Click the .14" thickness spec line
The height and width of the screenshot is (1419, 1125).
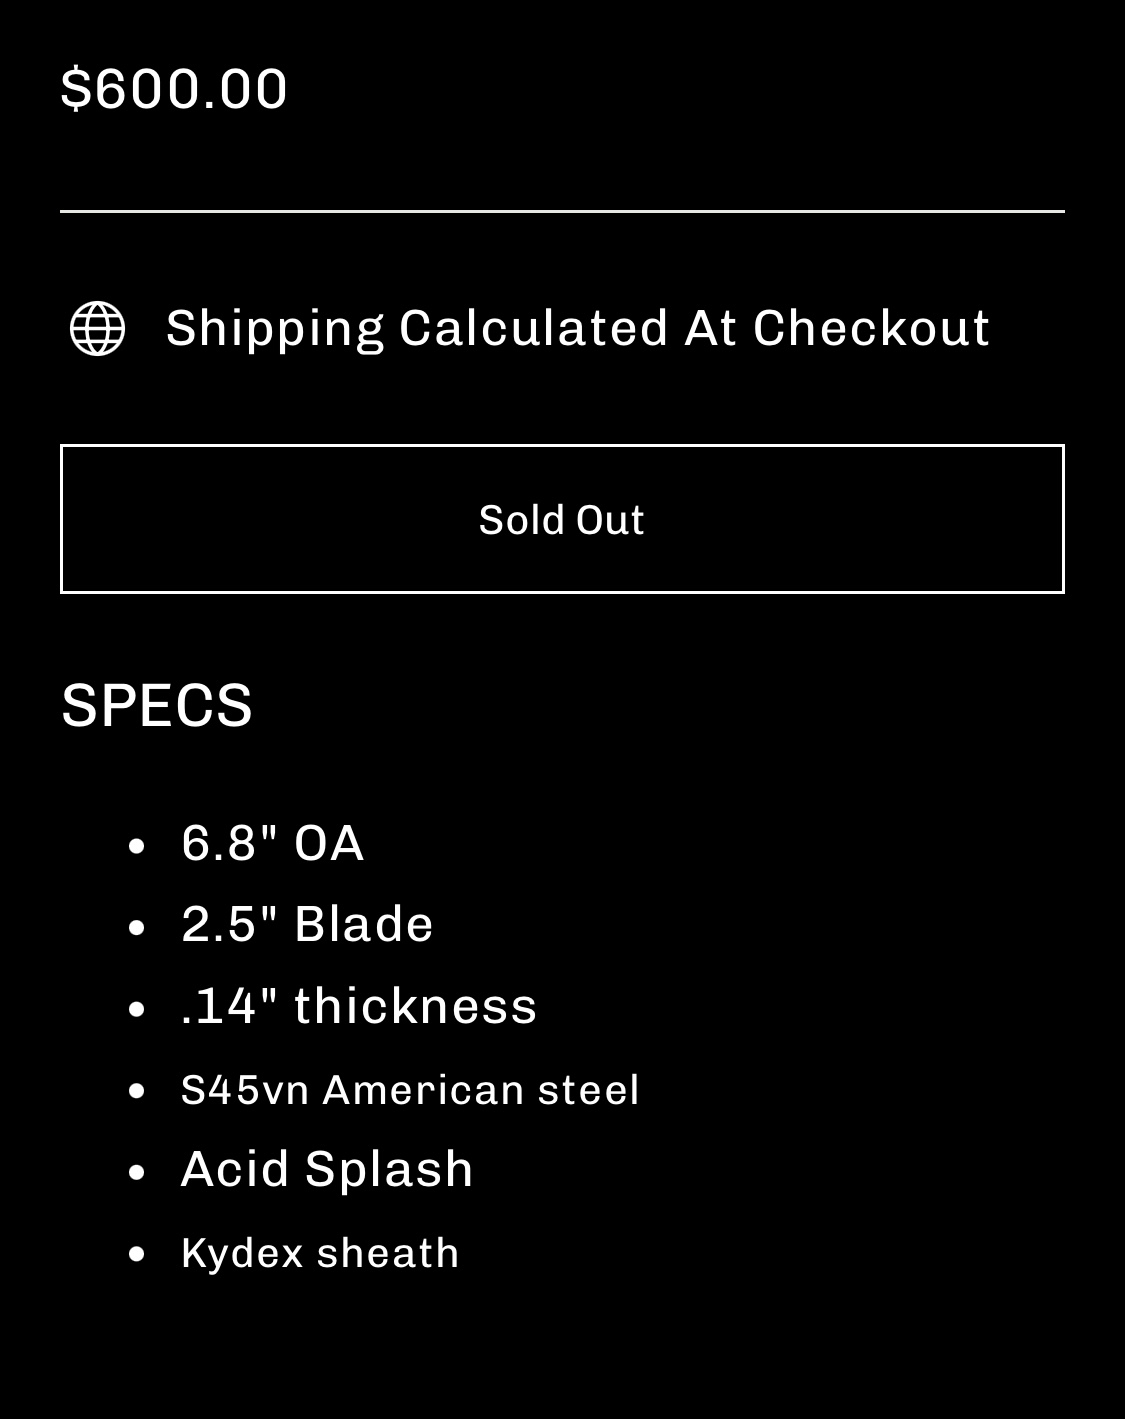(359, 1006)
